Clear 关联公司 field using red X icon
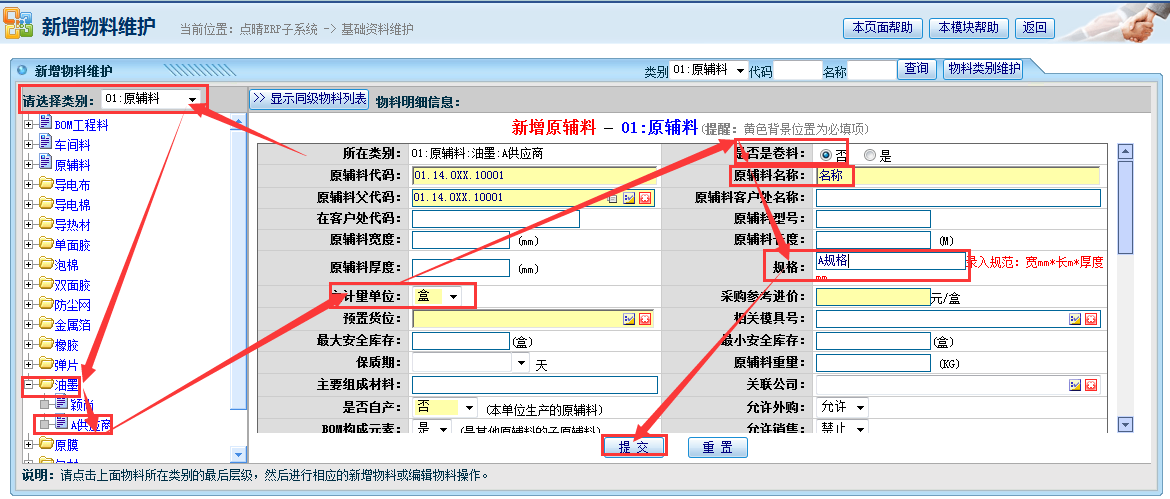1170x499 pixels. [x=1091, y=385]
